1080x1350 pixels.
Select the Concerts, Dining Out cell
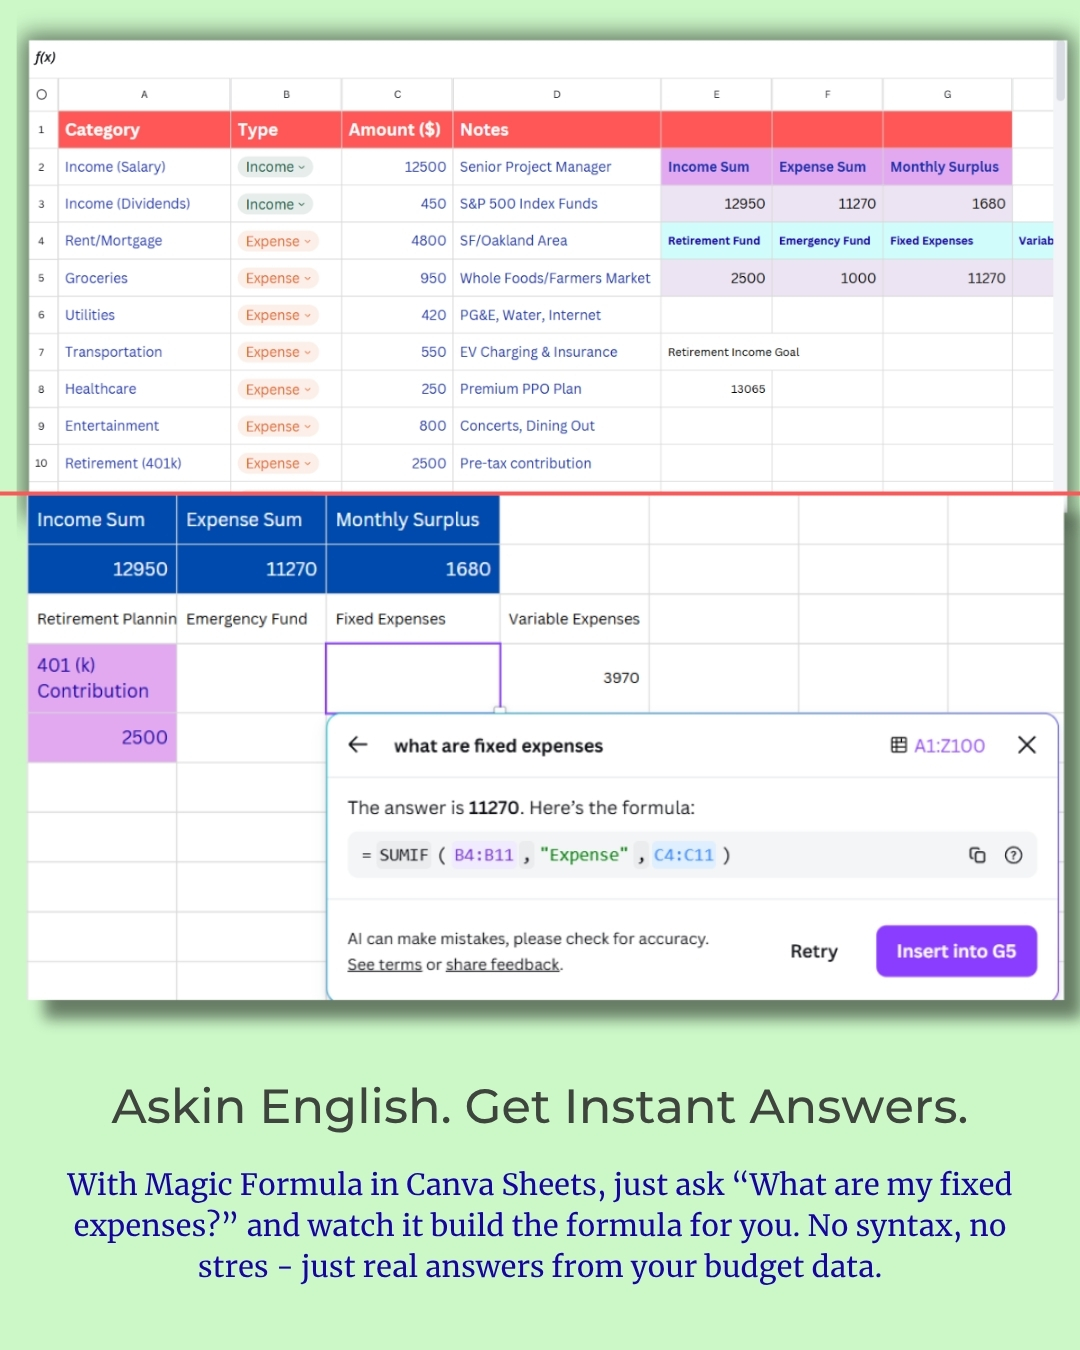coord(556,426)
